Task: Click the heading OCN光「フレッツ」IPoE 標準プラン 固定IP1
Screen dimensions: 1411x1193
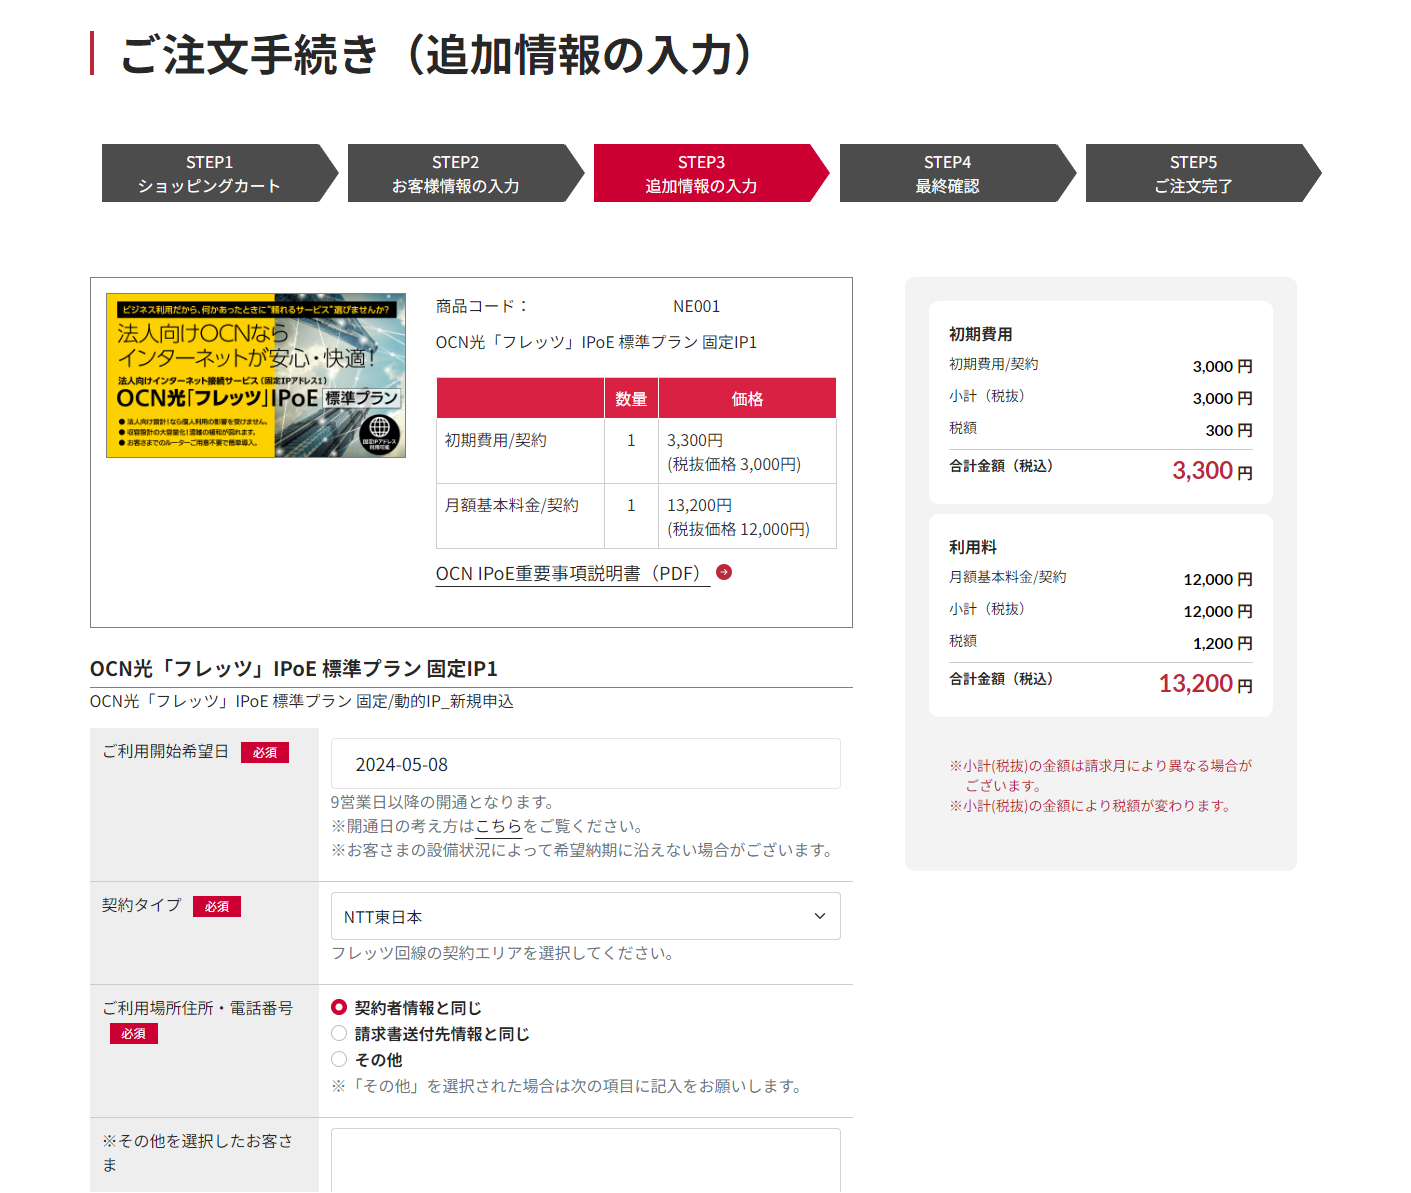Action: coord(294,668)
